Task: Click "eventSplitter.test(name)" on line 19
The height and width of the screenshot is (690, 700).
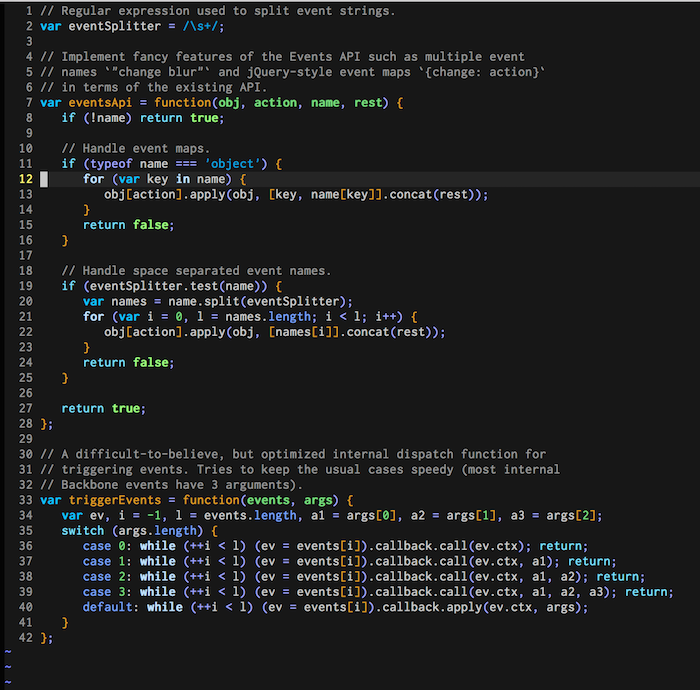Action: (175, 286)
